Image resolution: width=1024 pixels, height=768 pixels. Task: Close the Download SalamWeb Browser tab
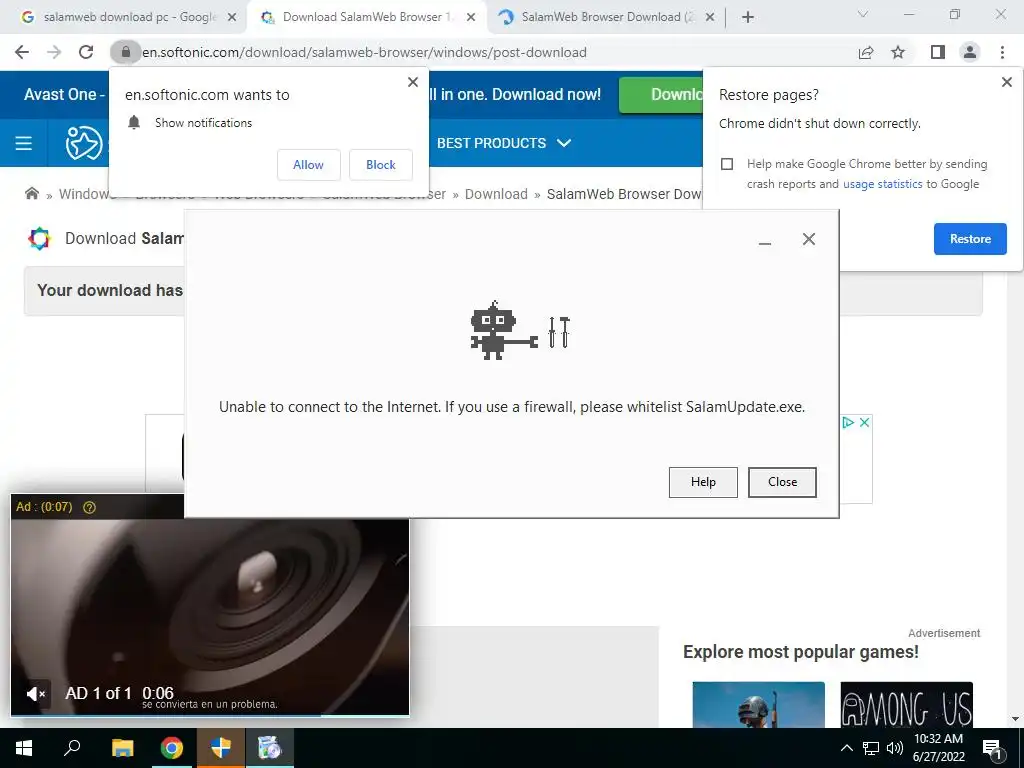tap(471, 18)
